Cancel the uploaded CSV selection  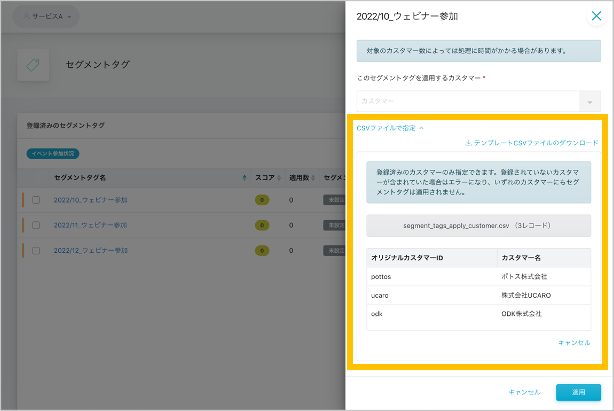pos(574,342)
